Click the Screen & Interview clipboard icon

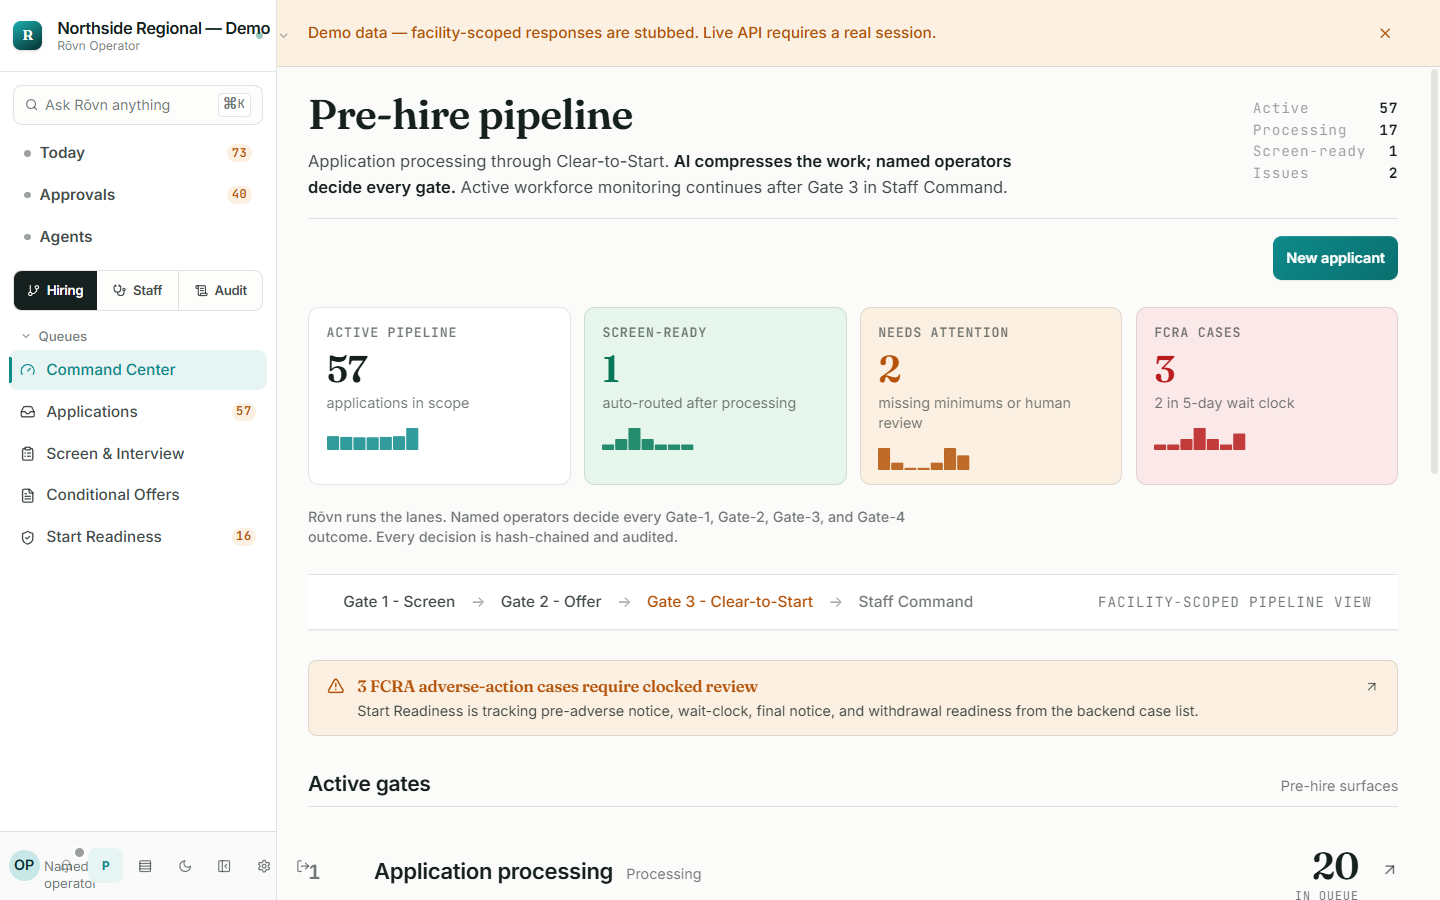point(28,454)
